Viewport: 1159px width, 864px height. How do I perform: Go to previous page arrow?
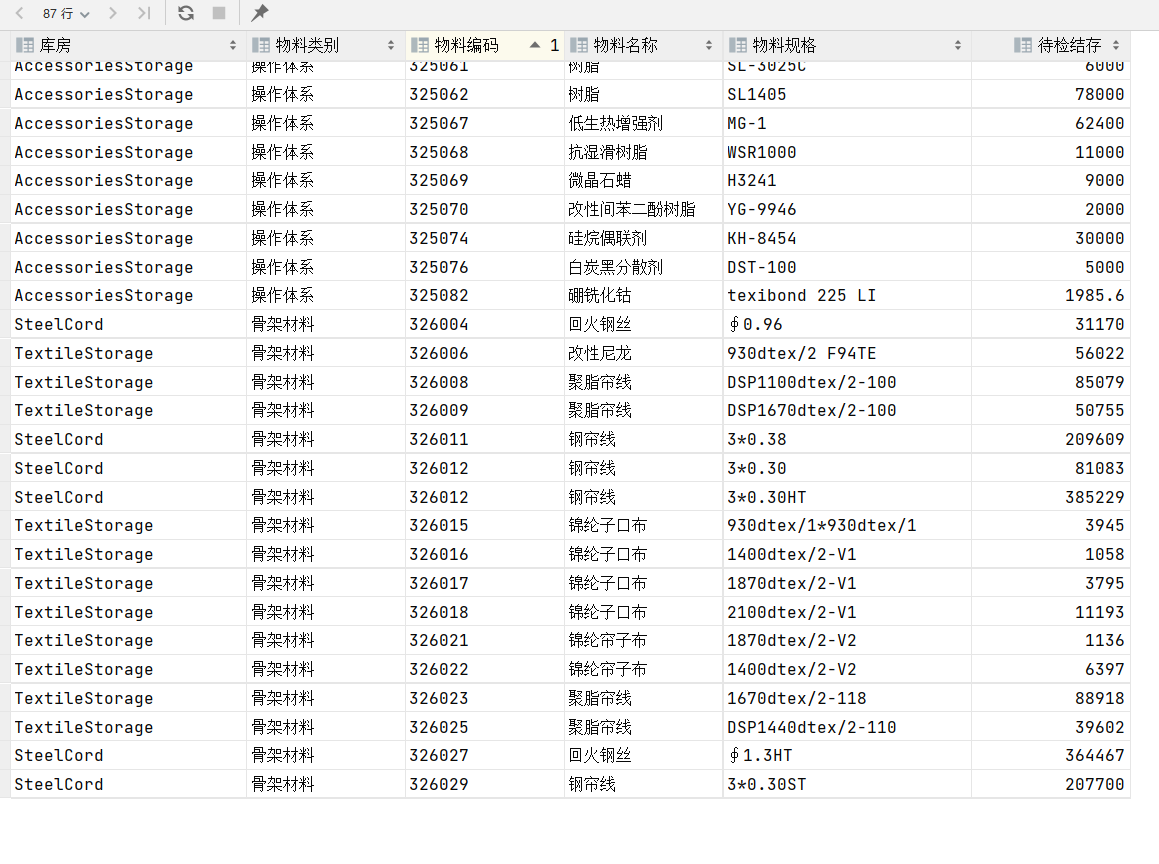pos(20,13)
